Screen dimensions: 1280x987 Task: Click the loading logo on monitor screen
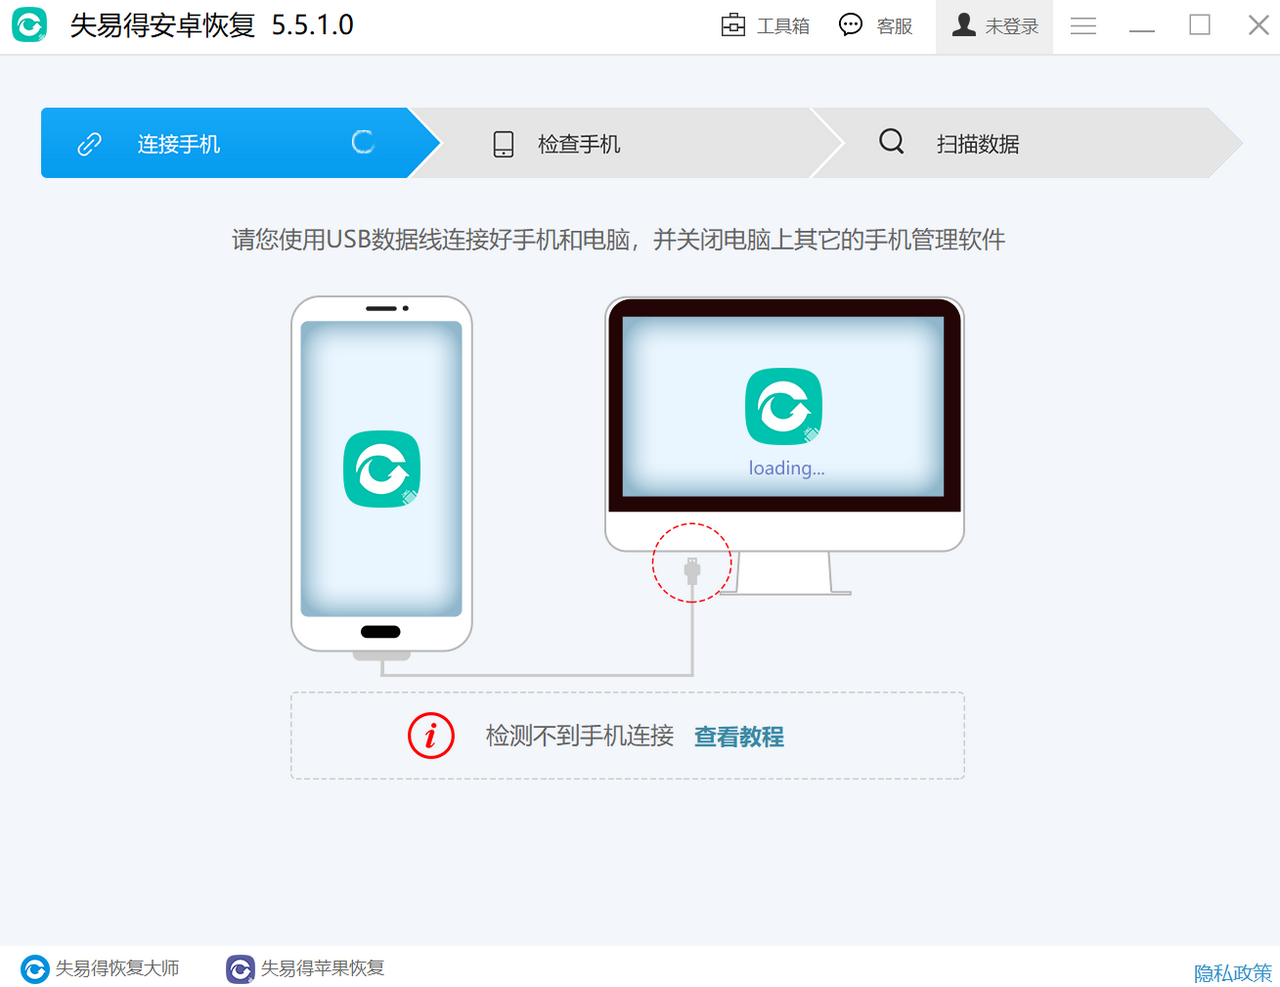(x=784, y=407)
